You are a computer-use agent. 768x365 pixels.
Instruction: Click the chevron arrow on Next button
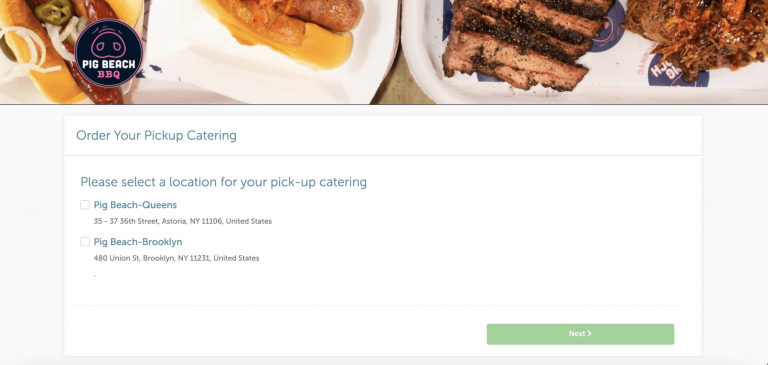pos(589,334)
